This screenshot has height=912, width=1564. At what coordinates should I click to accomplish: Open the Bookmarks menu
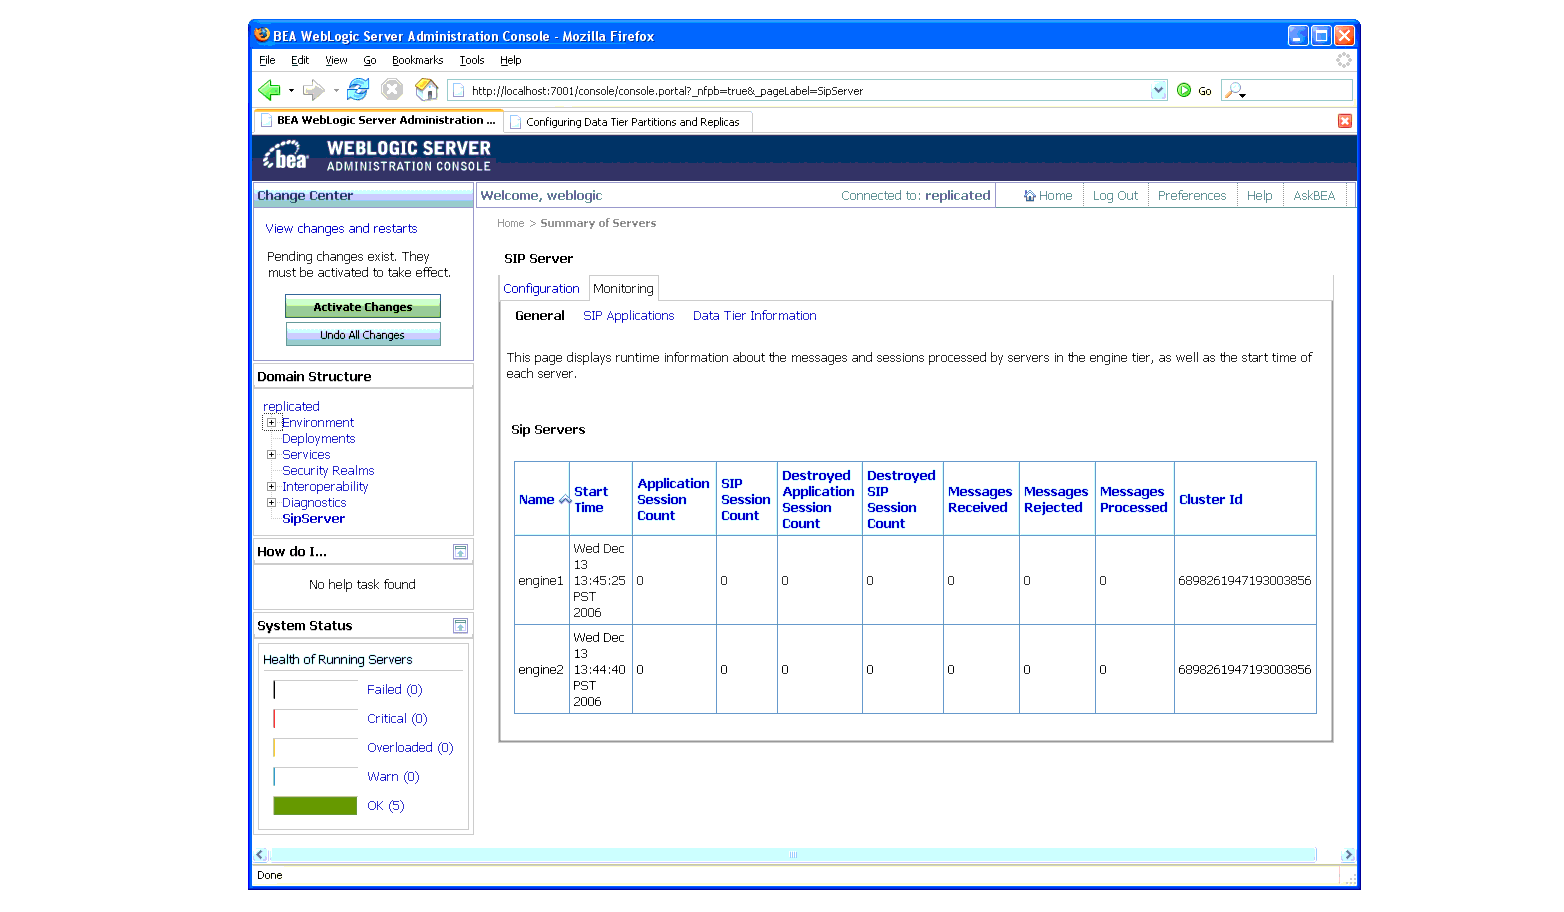pos(417,60)
